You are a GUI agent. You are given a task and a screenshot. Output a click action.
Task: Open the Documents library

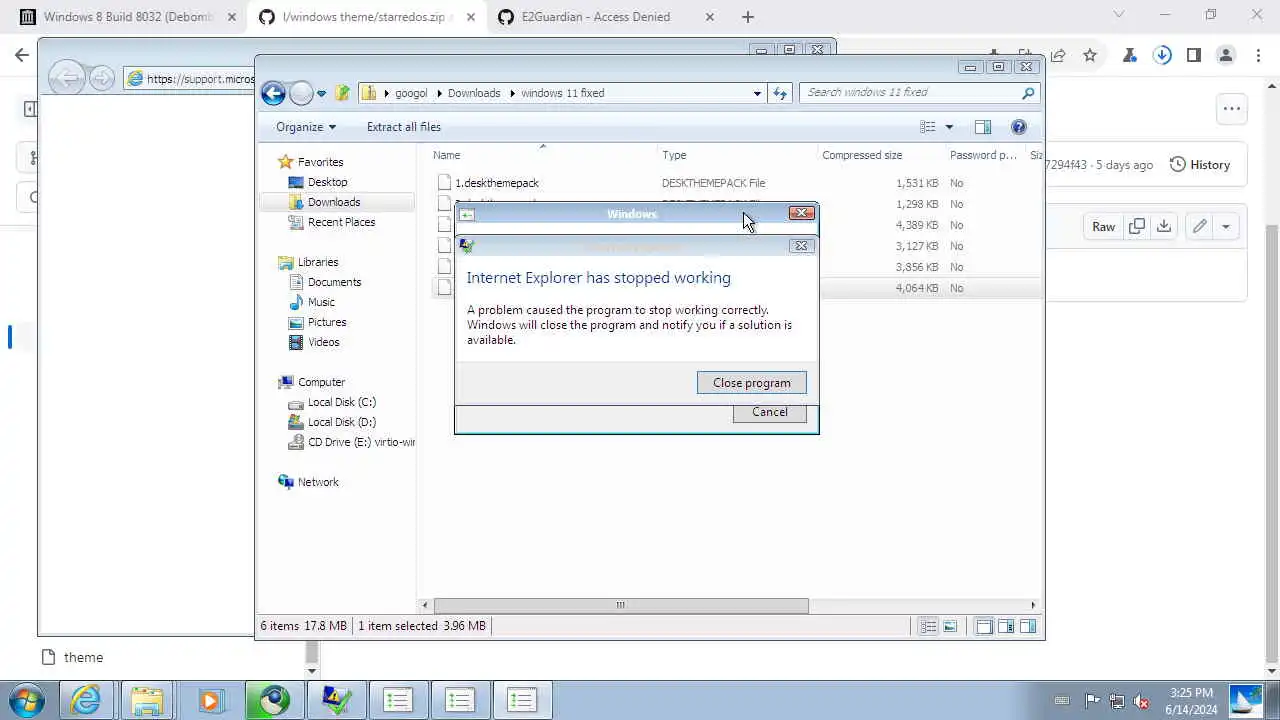pos(334,282)
